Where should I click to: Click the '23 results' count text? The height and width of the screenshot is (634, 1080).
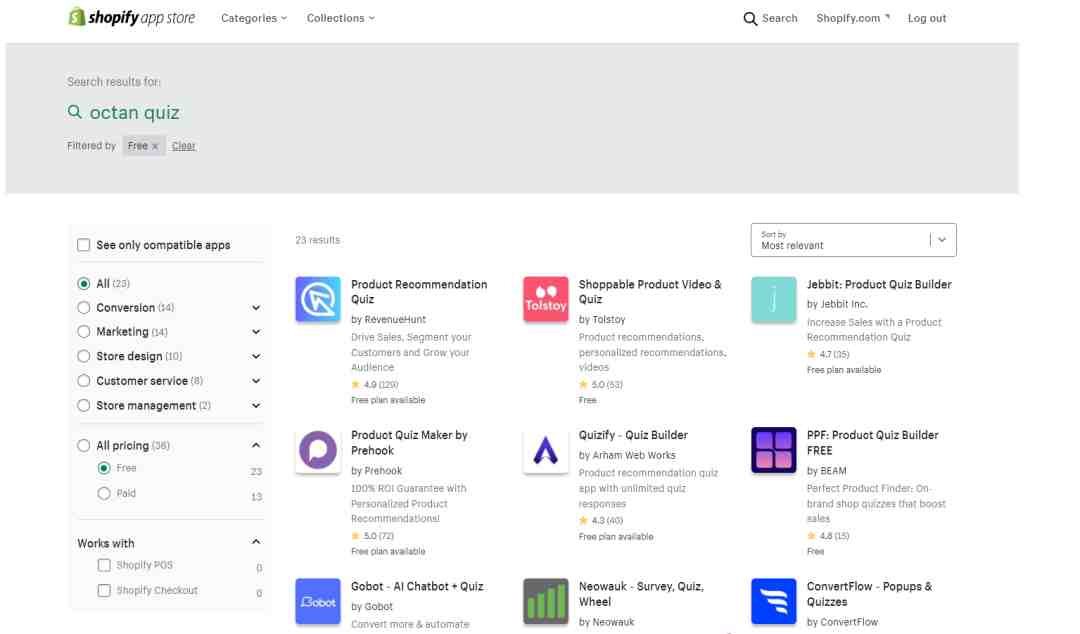click(318, 240)
